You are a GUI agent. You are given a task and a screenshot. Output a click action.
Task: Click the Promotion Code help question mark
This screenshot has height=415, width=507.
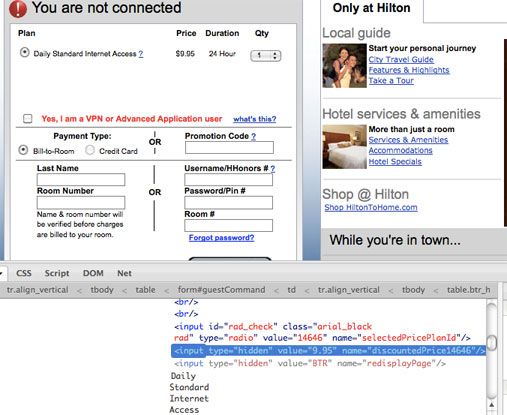[x=254, y=136]
